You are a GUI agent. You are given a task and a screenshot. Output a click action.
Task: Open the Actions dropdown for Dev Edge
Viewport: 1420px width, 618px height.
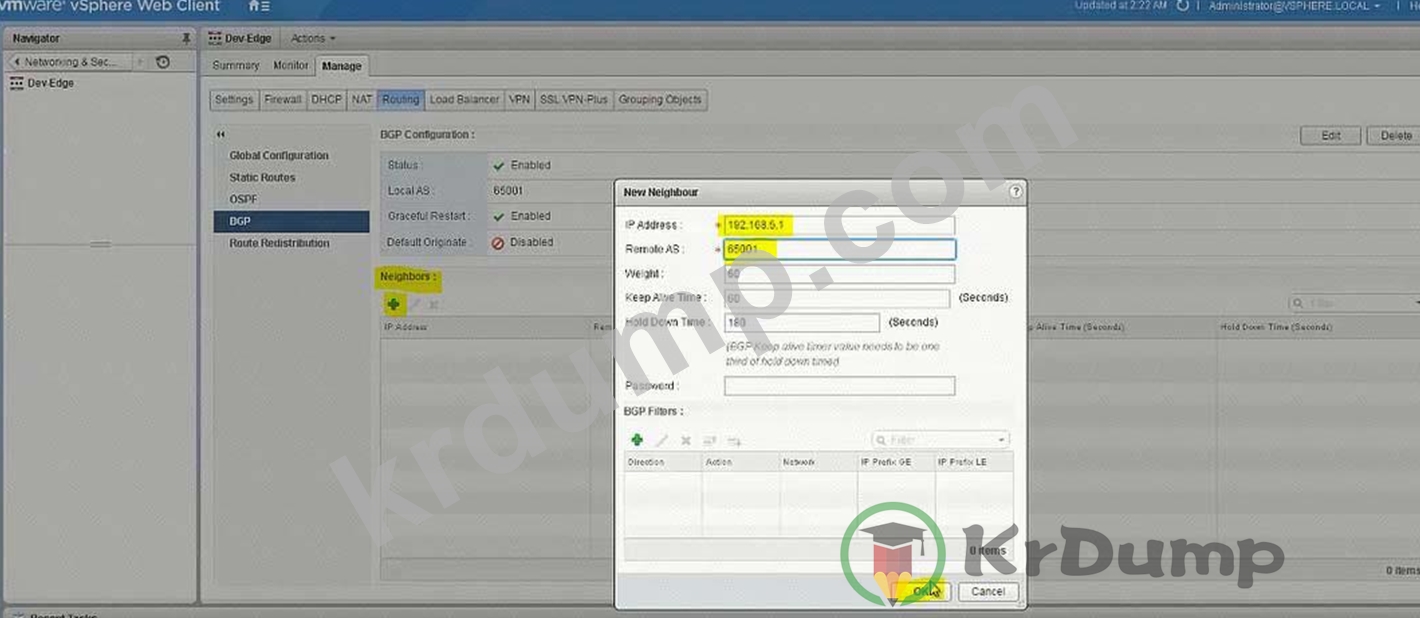pos(313,38)
